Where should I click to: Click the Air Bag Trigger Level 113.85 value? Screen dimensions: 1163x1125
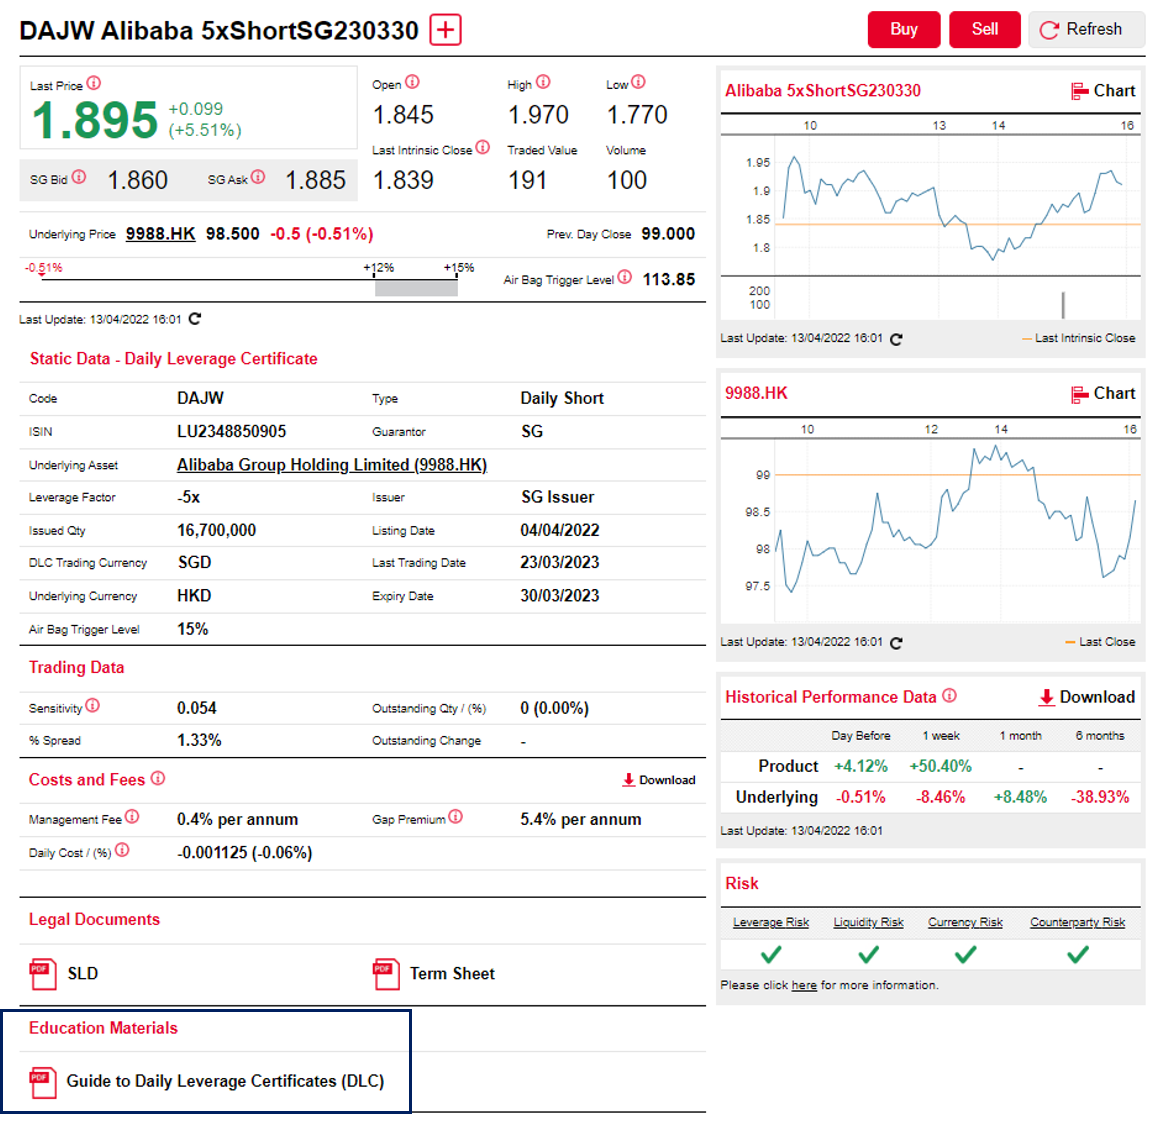coord(669,280)
